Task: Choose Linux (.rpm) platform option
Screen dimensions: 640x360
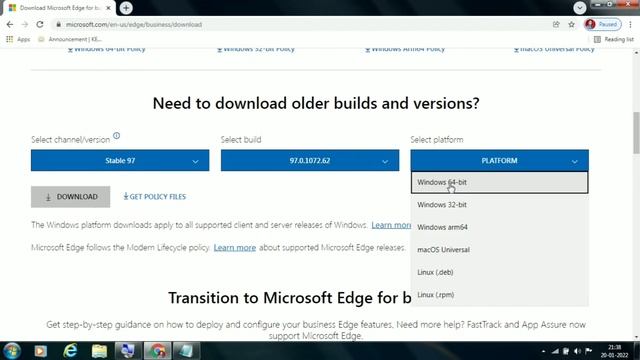Action: pyautogui.click(x=499, y=294)
